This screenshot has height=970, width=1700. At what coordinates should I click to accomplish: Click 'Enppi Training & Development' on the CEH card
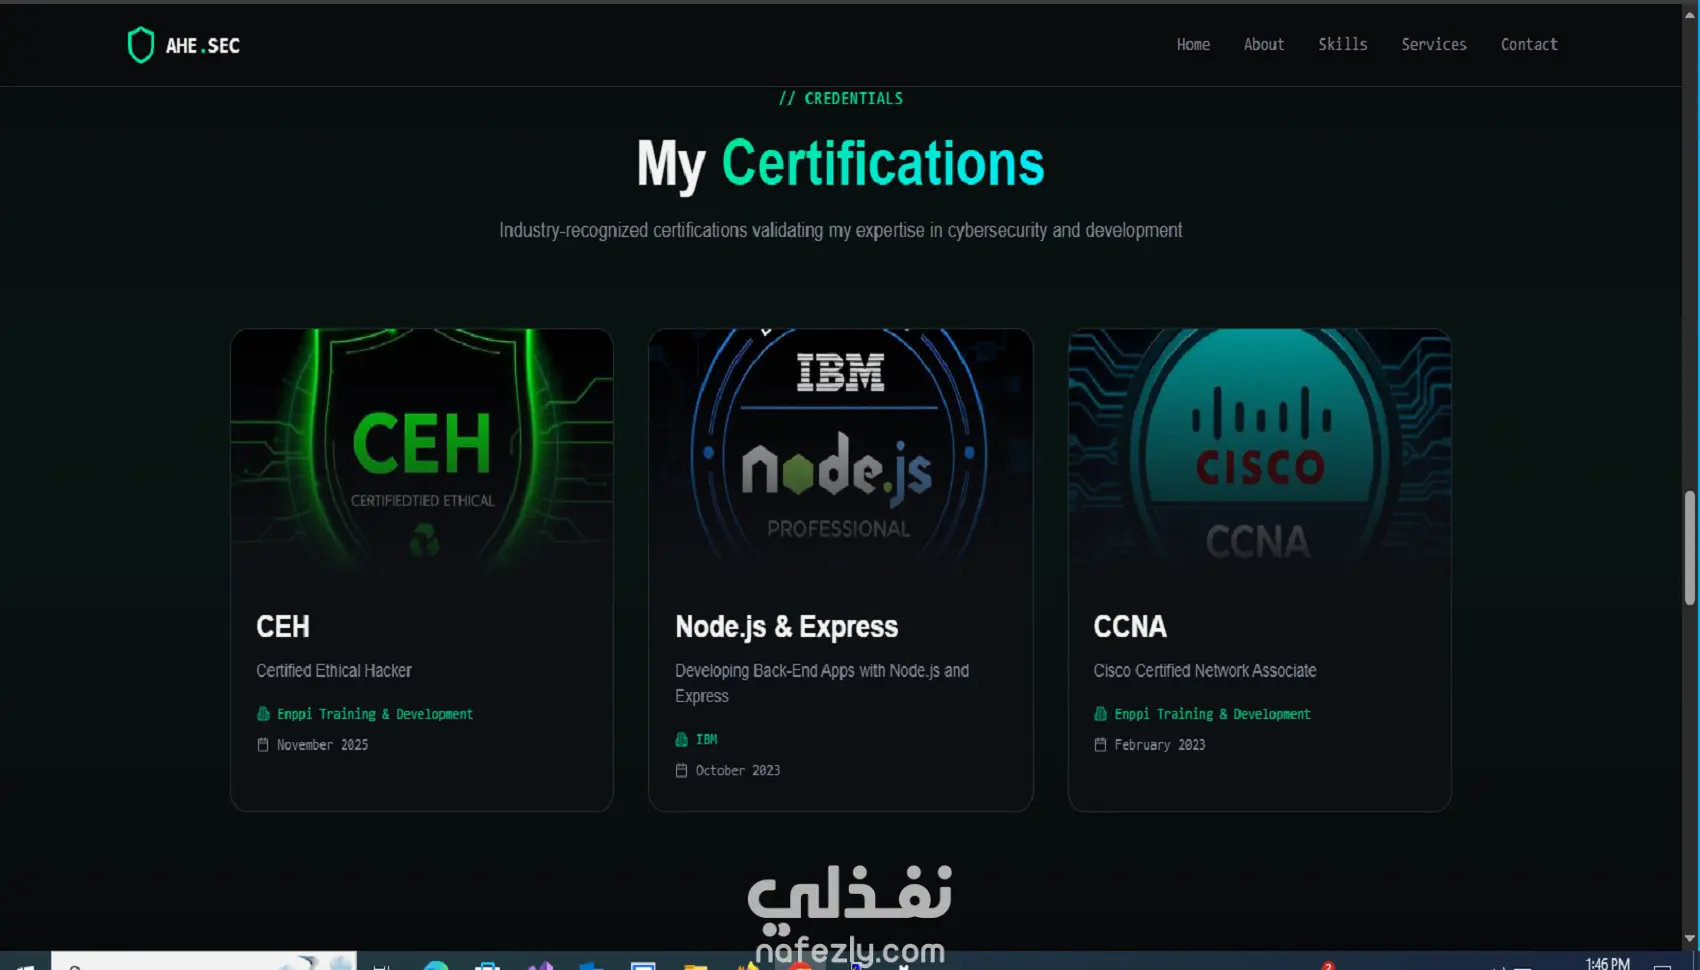(x=375, y=714)
